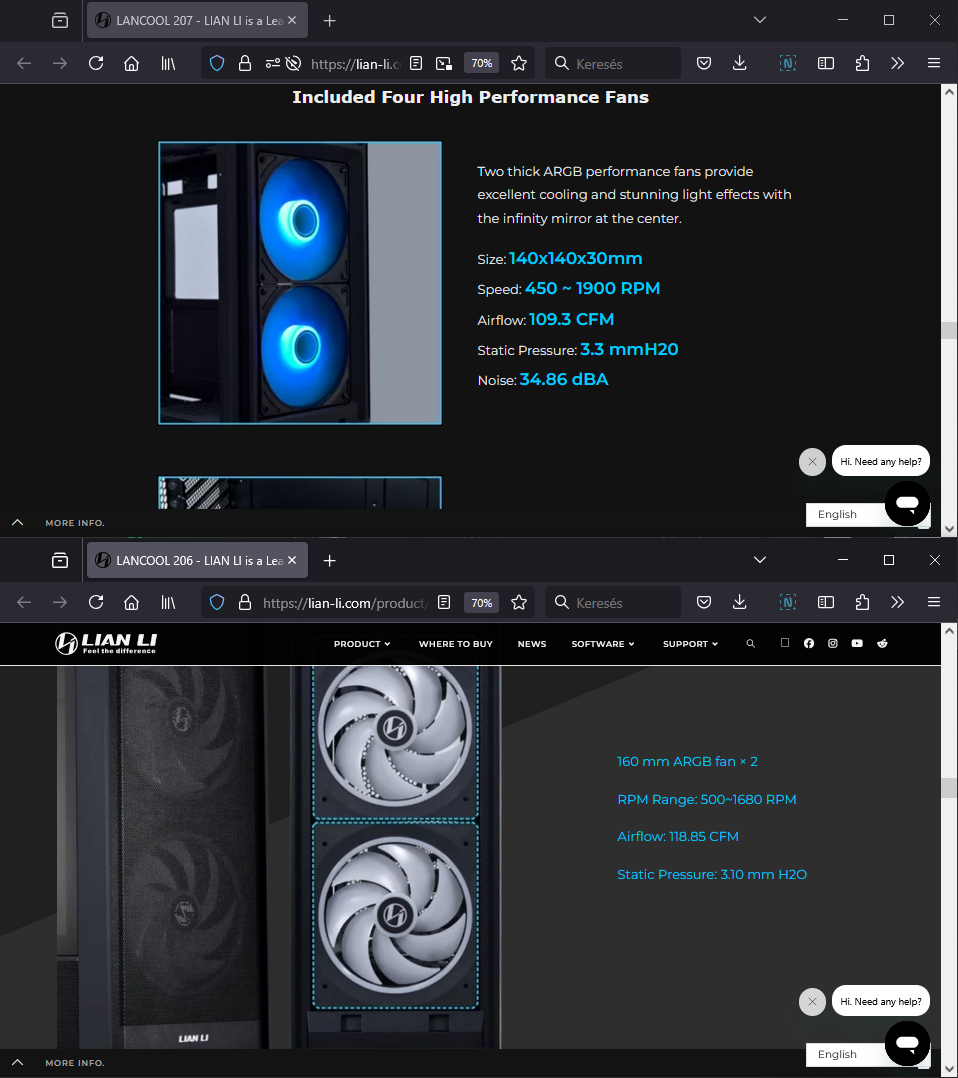Screen dimensions: 958x1078
Task: Open new tab in LANCOOL 207 window
Action: coord(329,21)
